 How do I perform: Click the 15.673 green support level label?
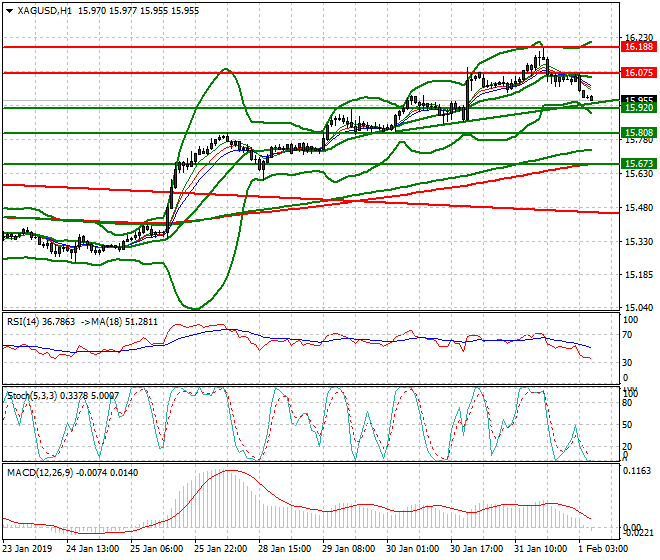pos(639,164)
